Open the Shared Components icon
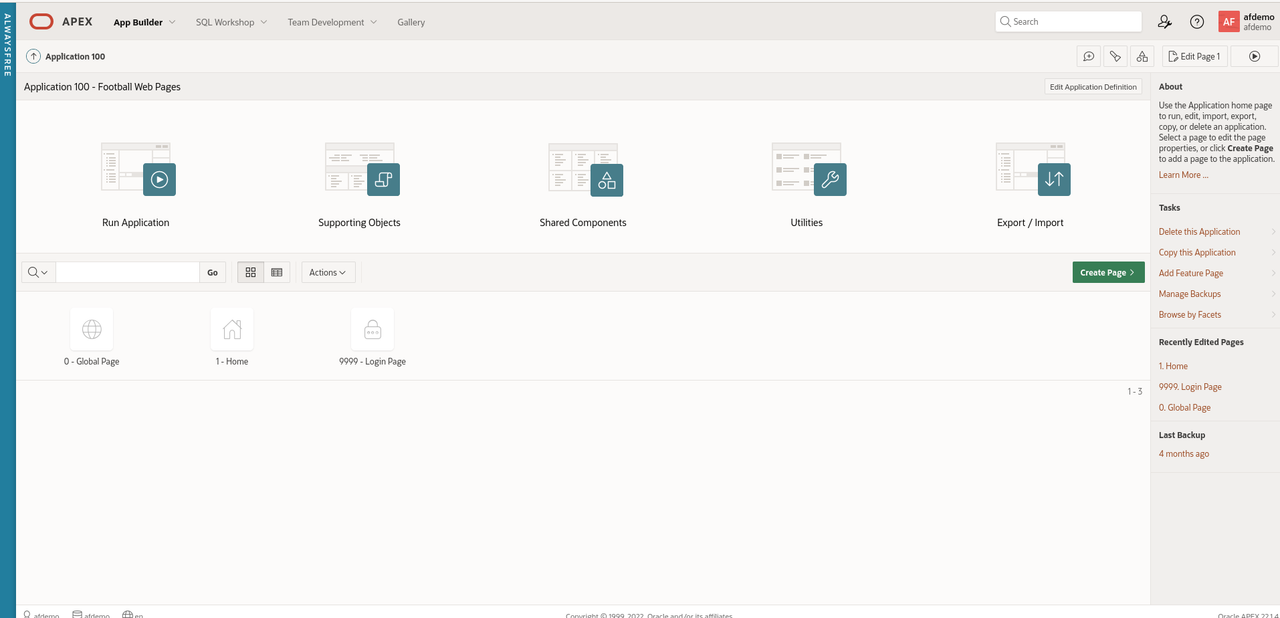Image resolution: width=1280 pixels, height=618 pixels. [x=583, y=170]
